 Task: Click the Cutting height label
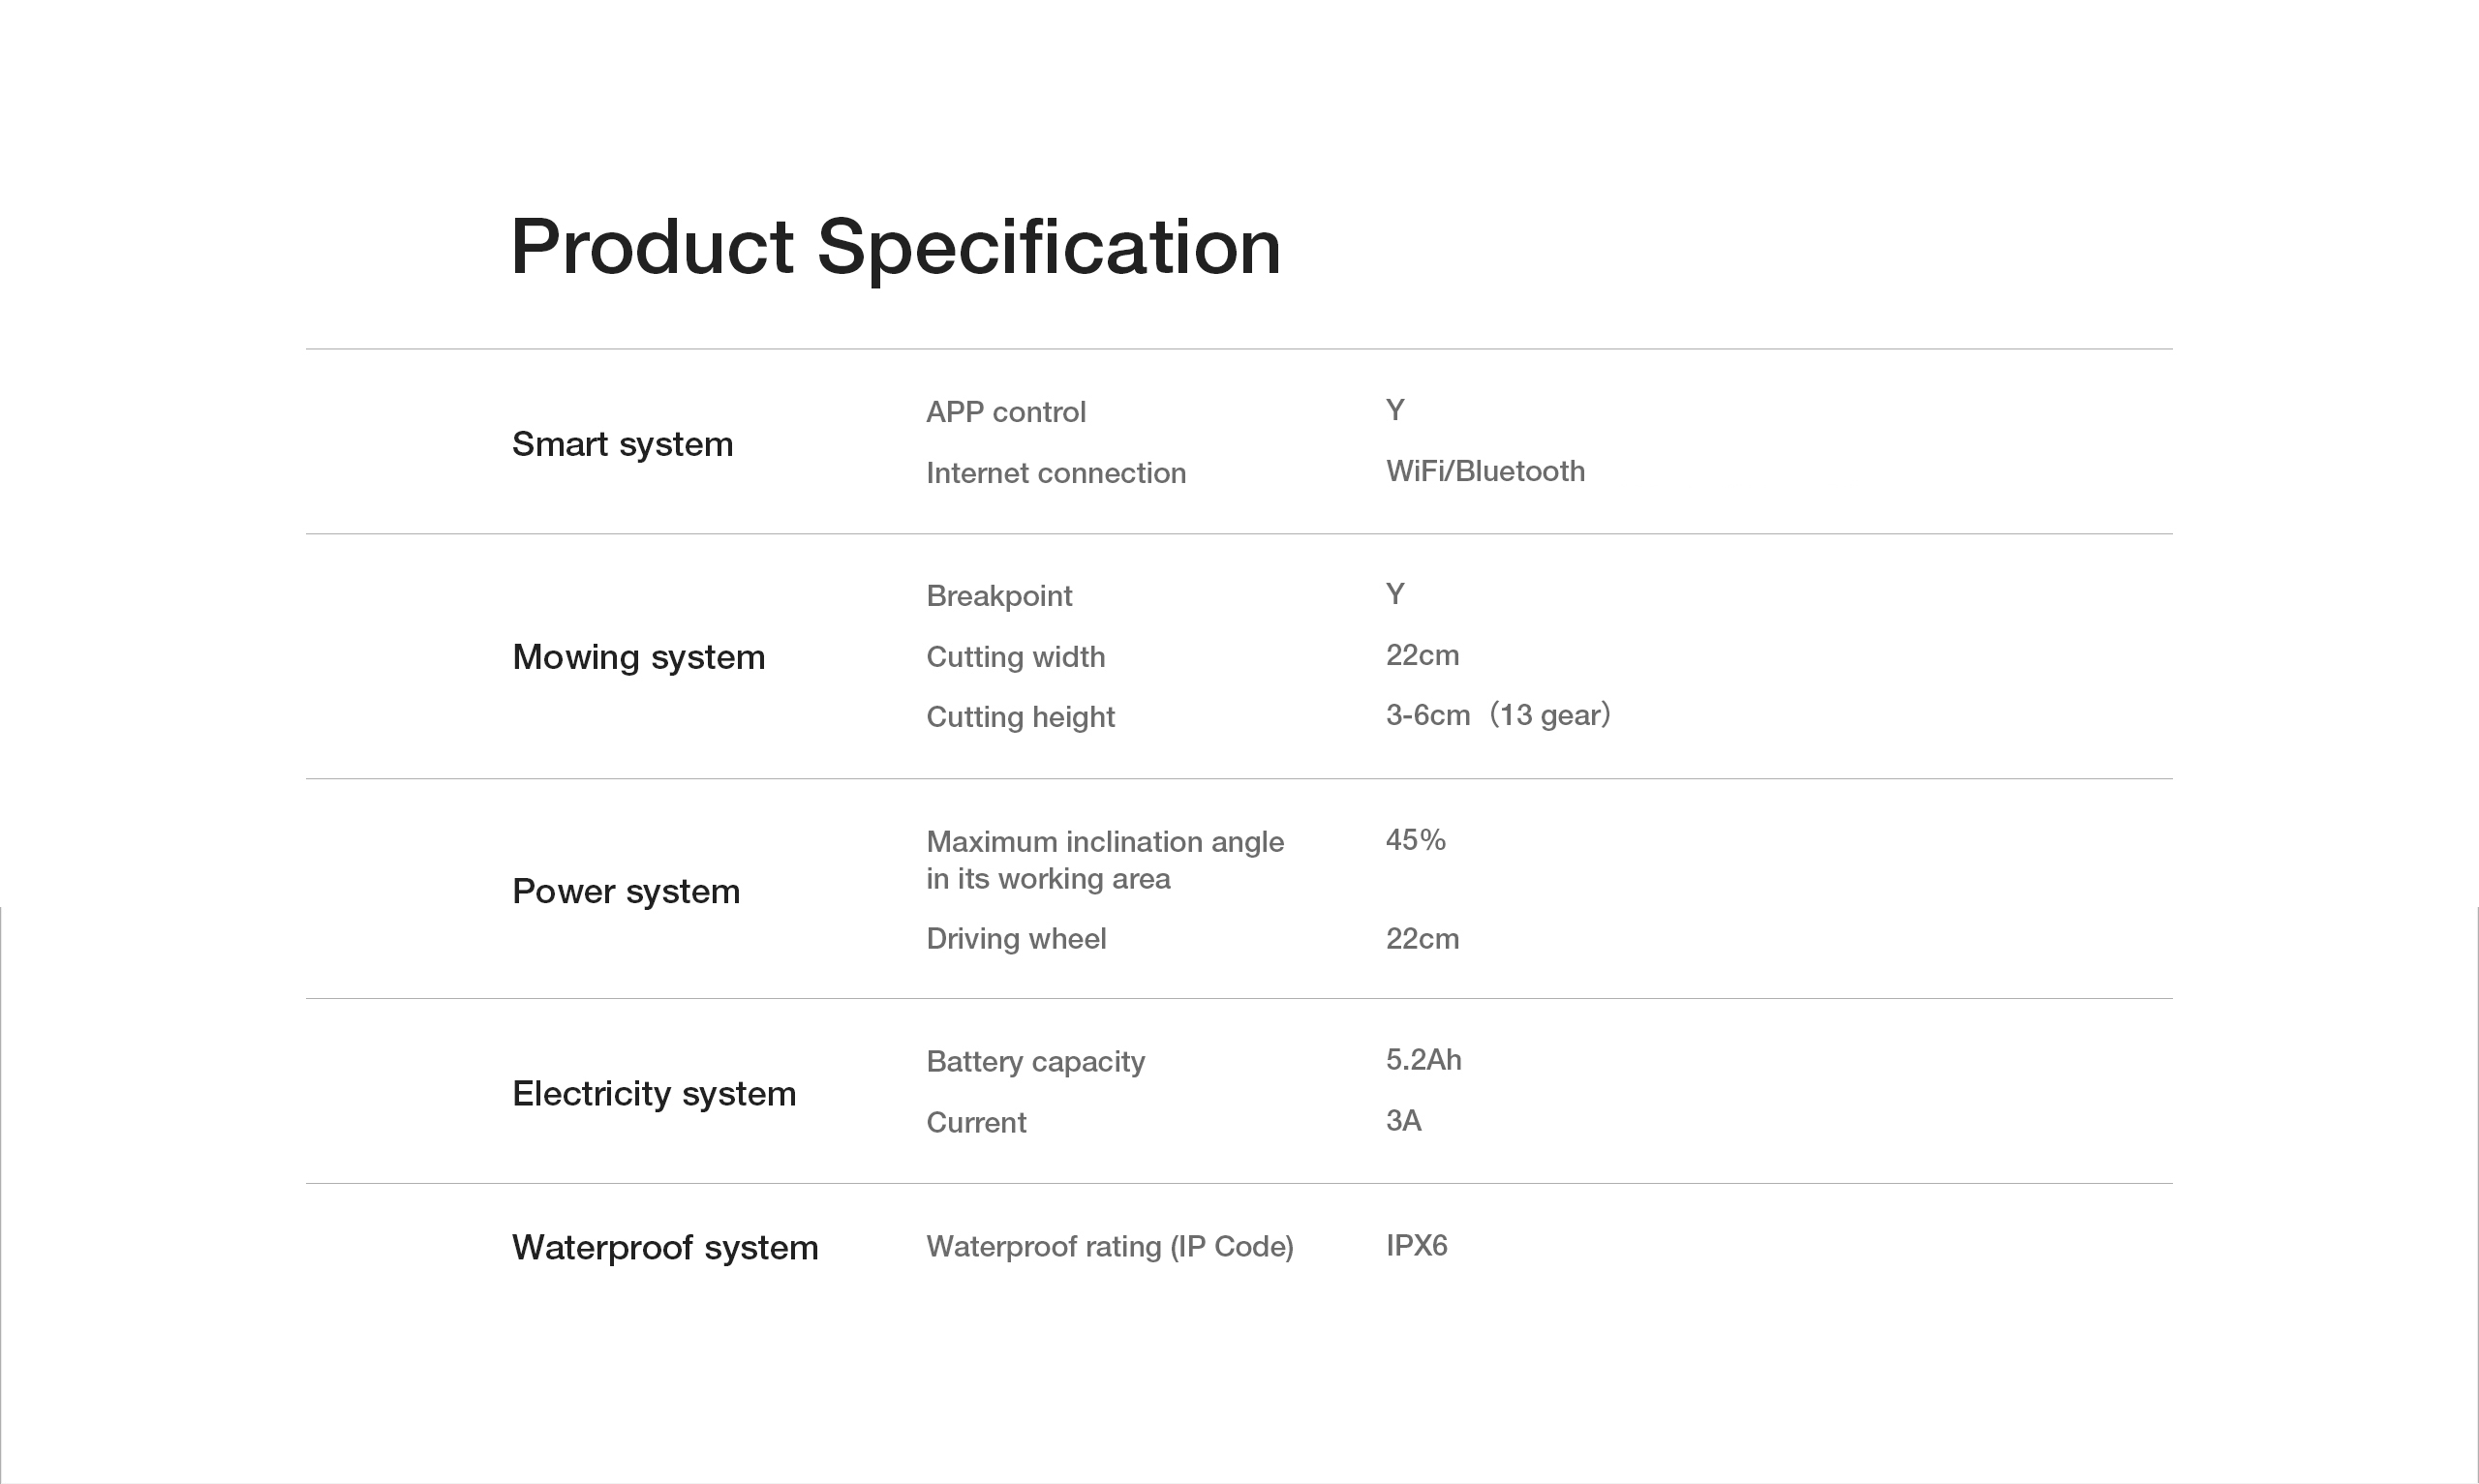coord(1019,717)
